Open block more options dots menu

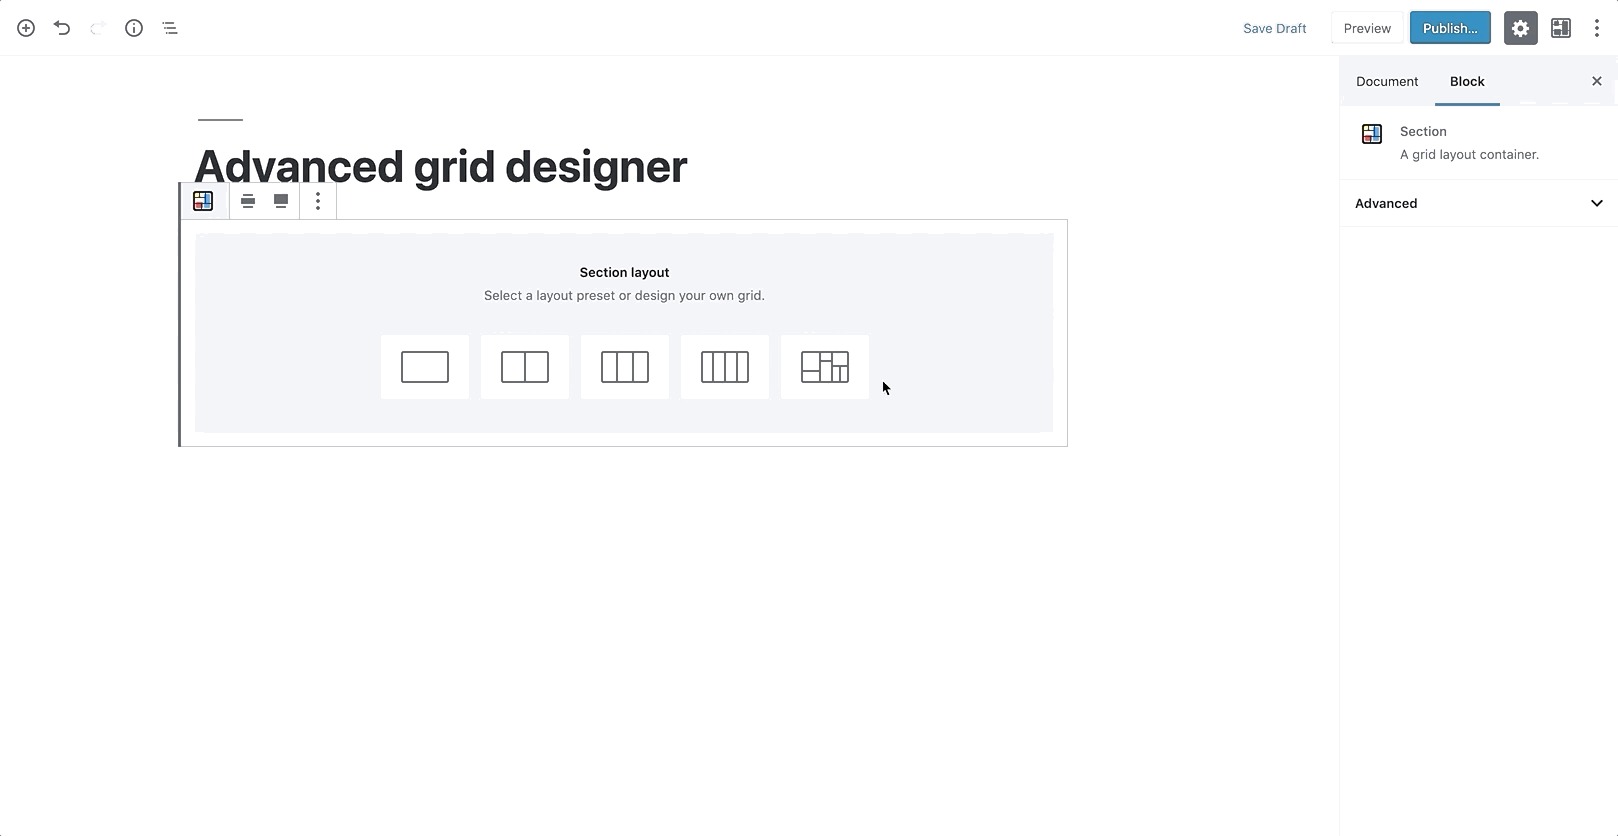[x=318, y=201]
